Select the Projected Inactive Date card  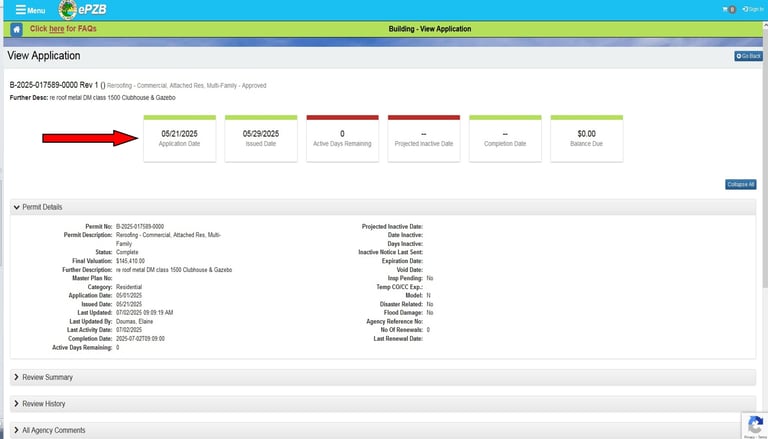click(424, 138)
